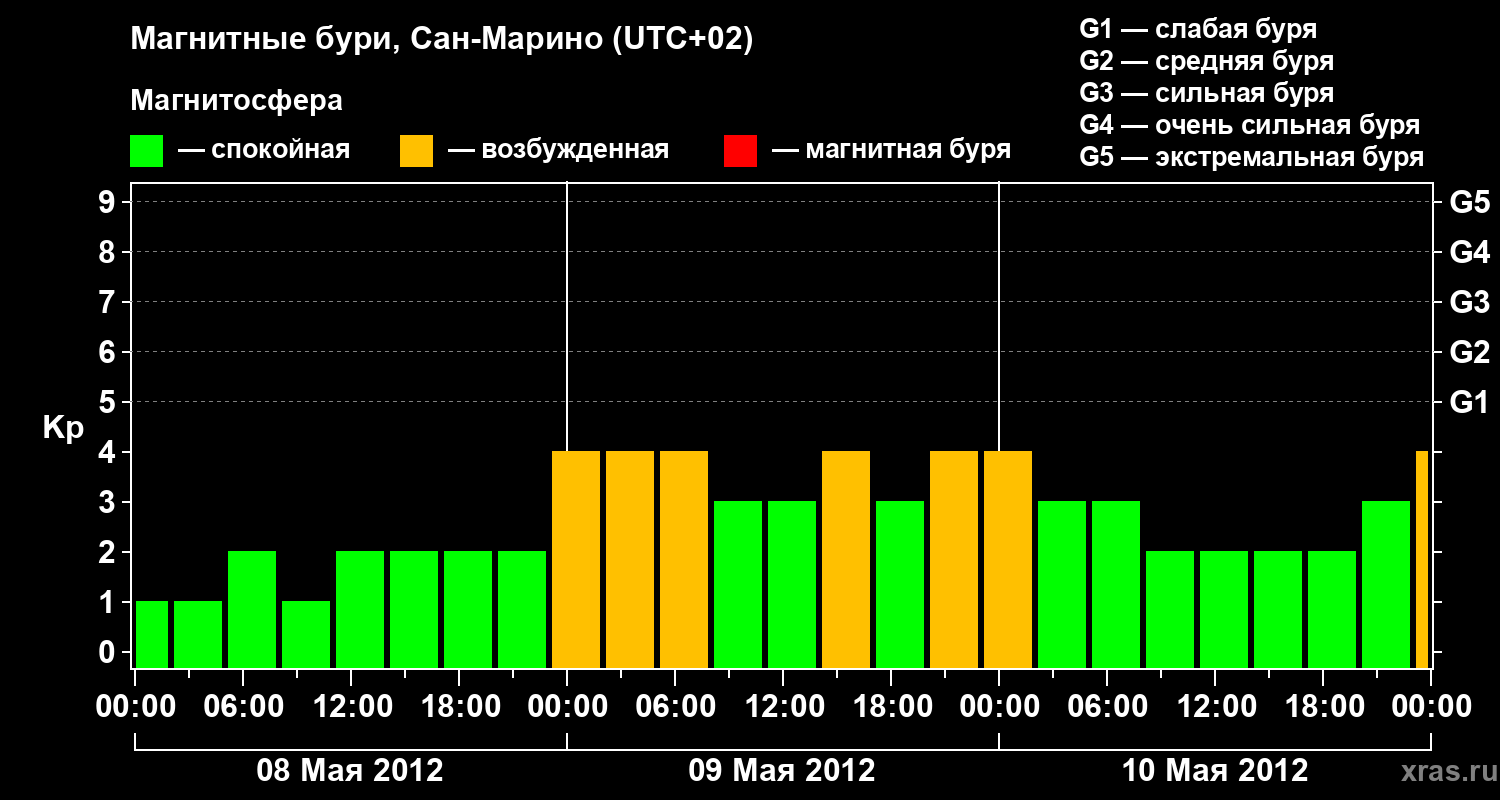This screenshot has width=1500, height=800.
Task: Click the 'G2 — средняя буря' legend line
Action: click(x=1207, y=61)
